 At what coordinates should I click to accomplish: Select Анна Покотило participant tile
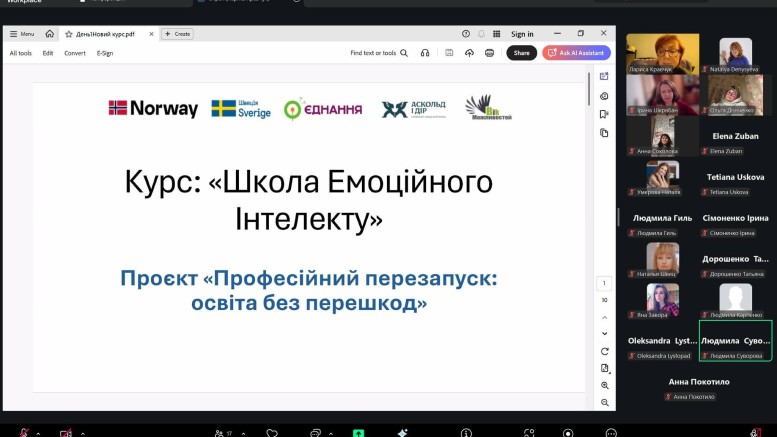pyautogui.click(x=699, y=382)
